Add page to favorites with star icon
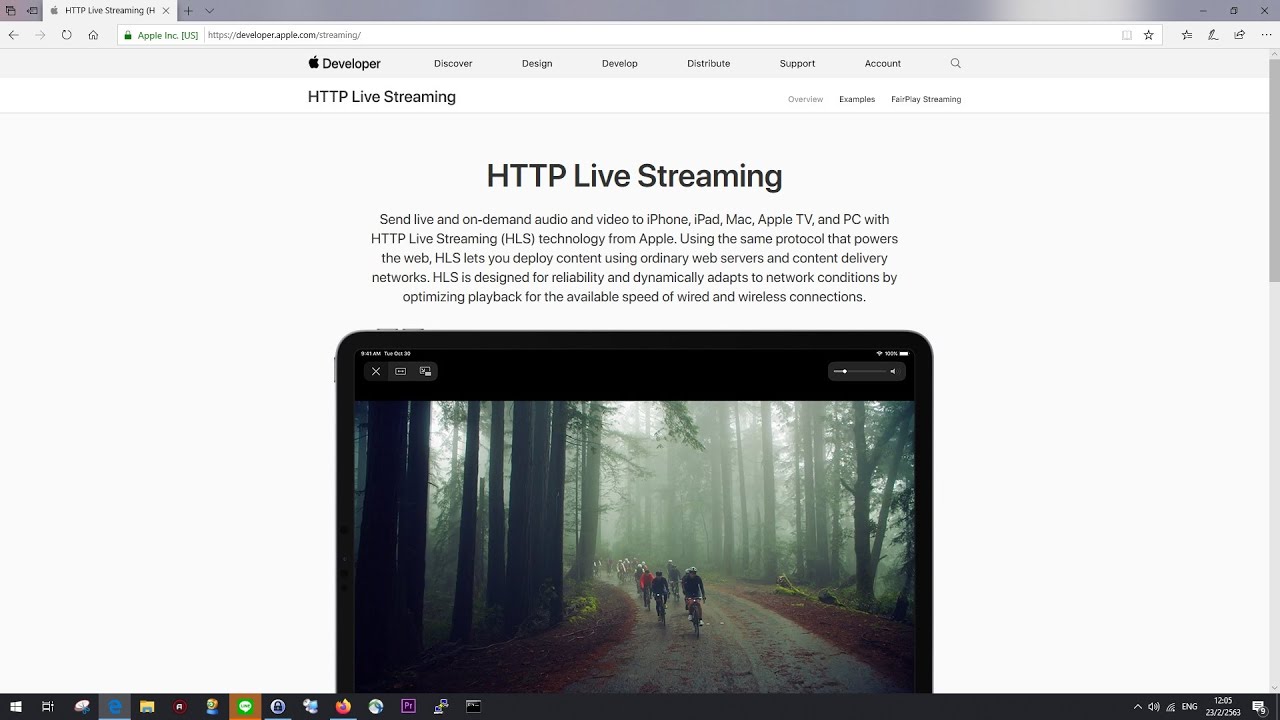 coord(1149,35)
